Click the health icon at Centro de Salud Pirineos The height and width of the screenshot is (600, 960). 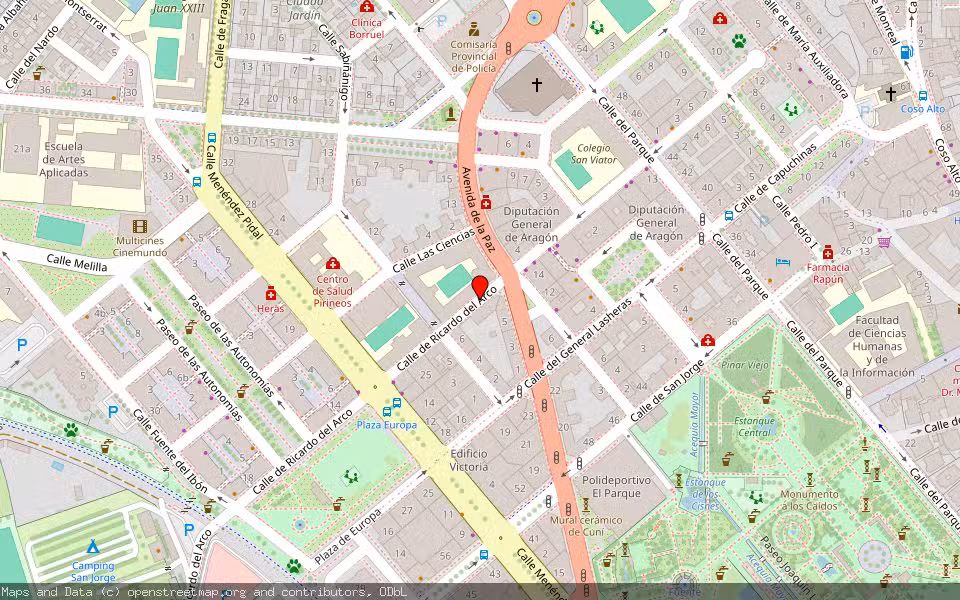tap(332, 264)
